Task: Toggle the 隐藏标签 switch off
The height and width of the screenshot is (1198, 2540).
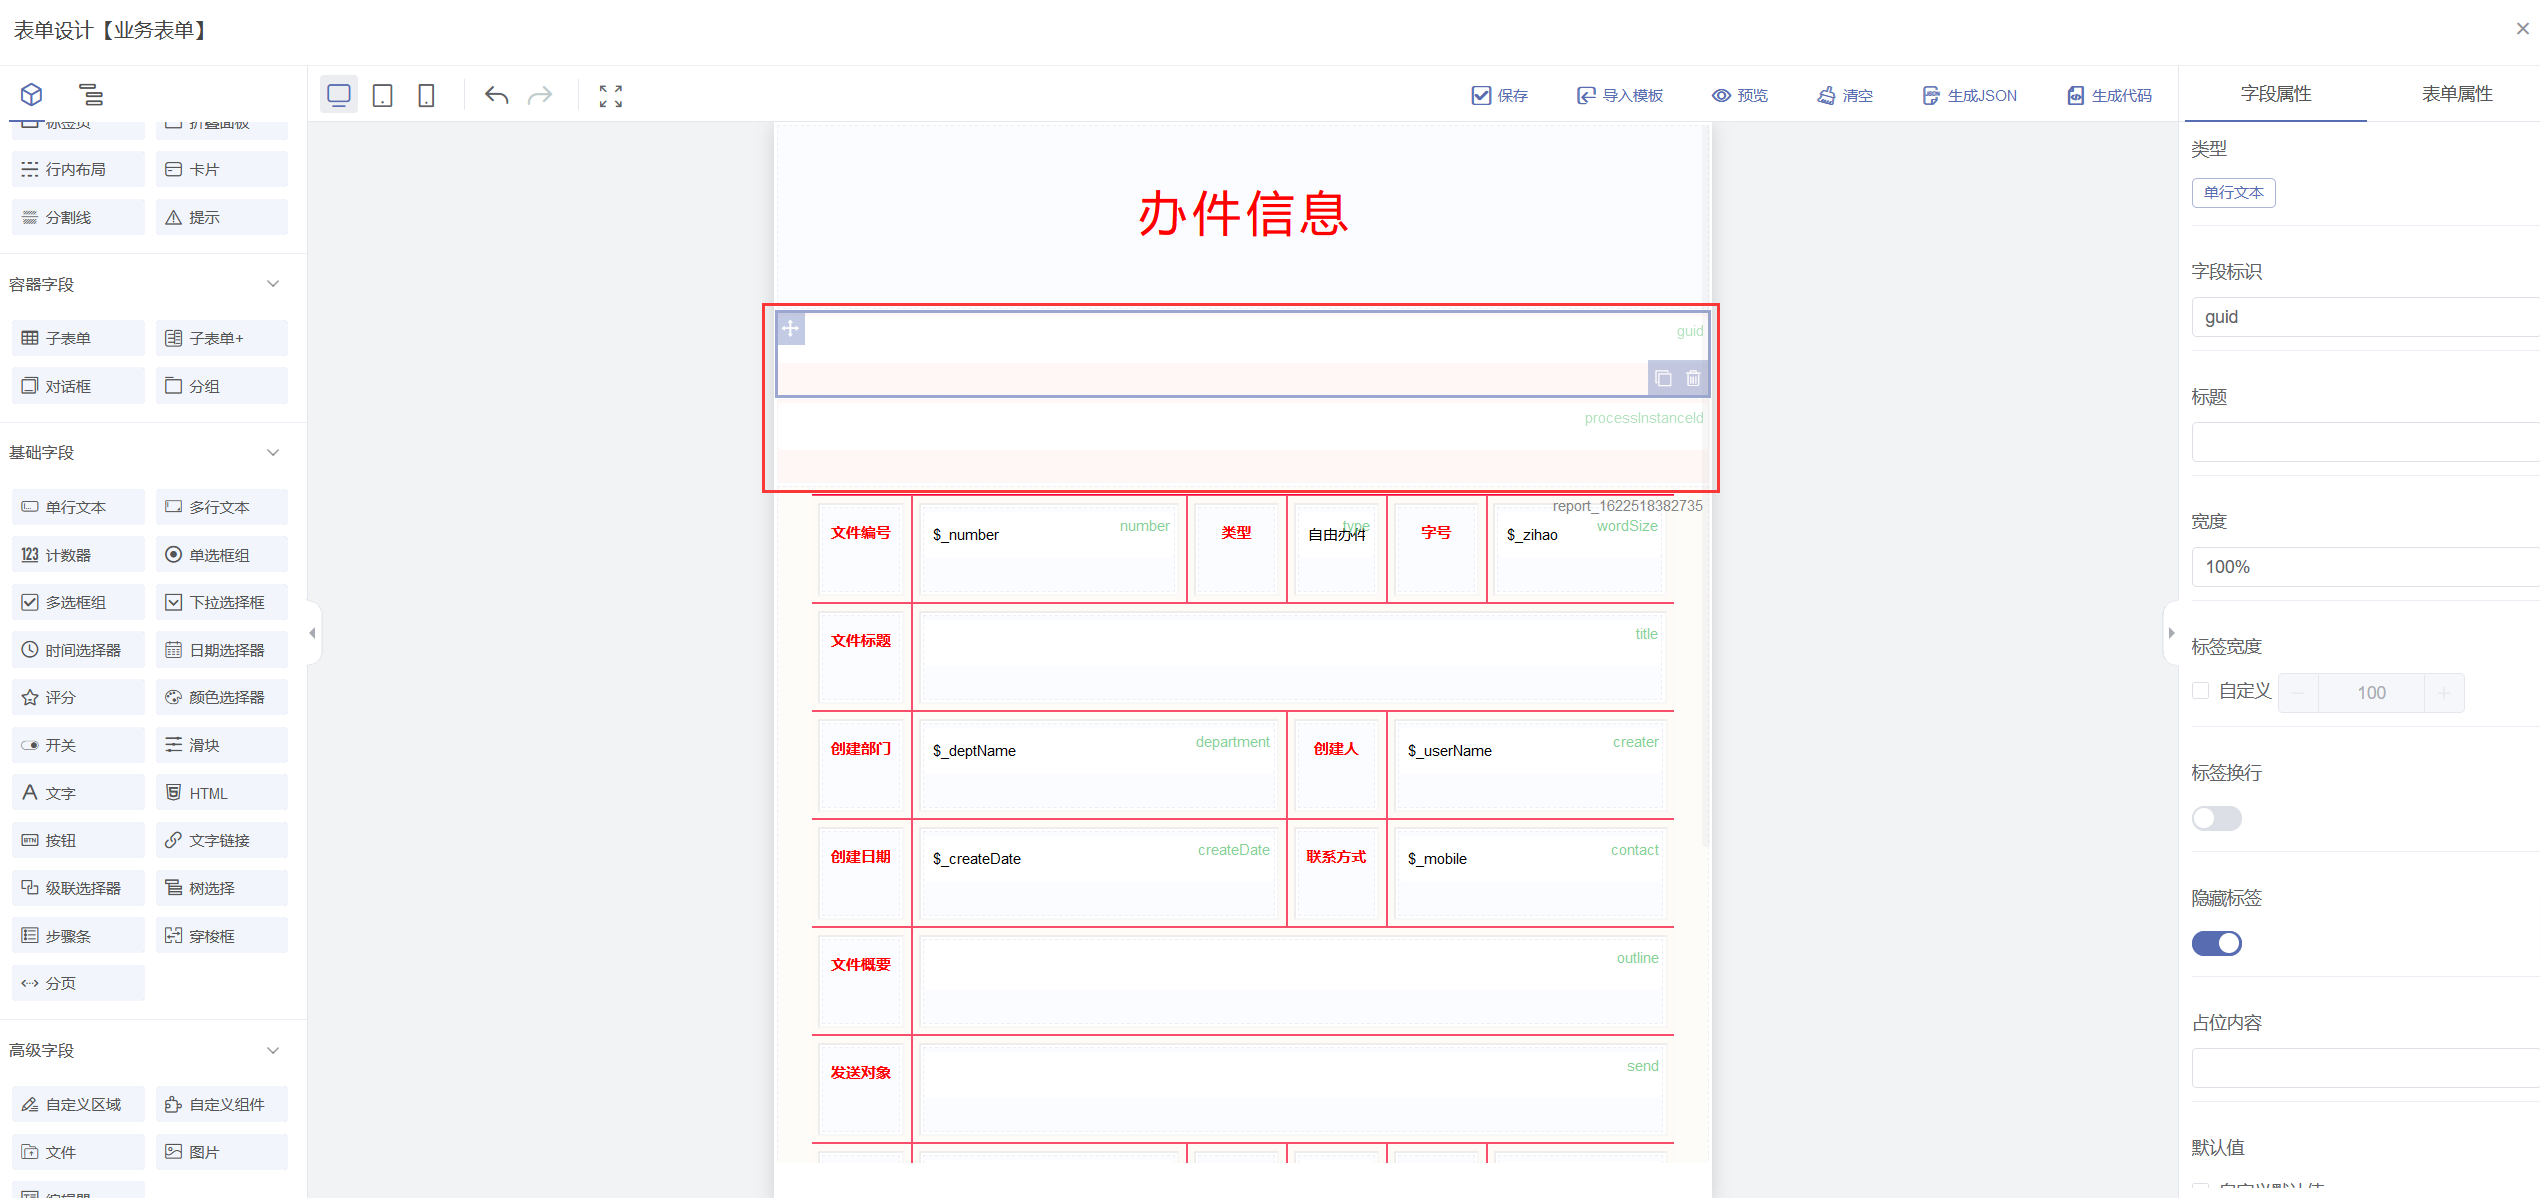Action: 2217,944
